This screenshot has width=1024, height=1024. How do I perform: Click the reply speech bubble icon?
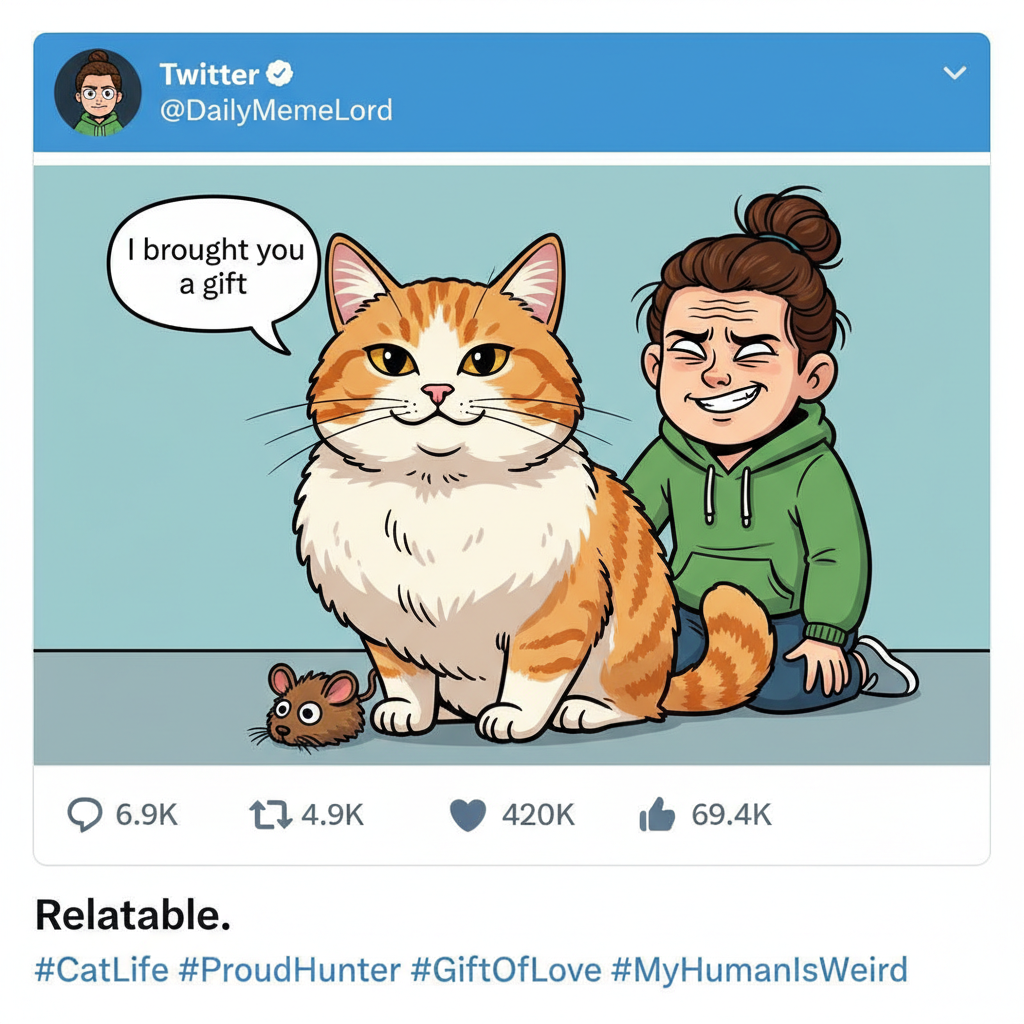[85, 815]
